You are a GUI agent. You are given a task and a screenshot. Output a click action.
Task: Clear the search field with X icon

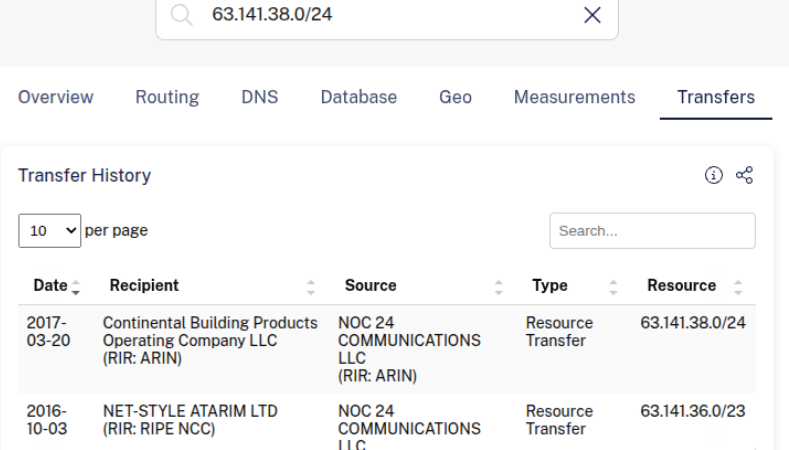[x=592, y=15]
